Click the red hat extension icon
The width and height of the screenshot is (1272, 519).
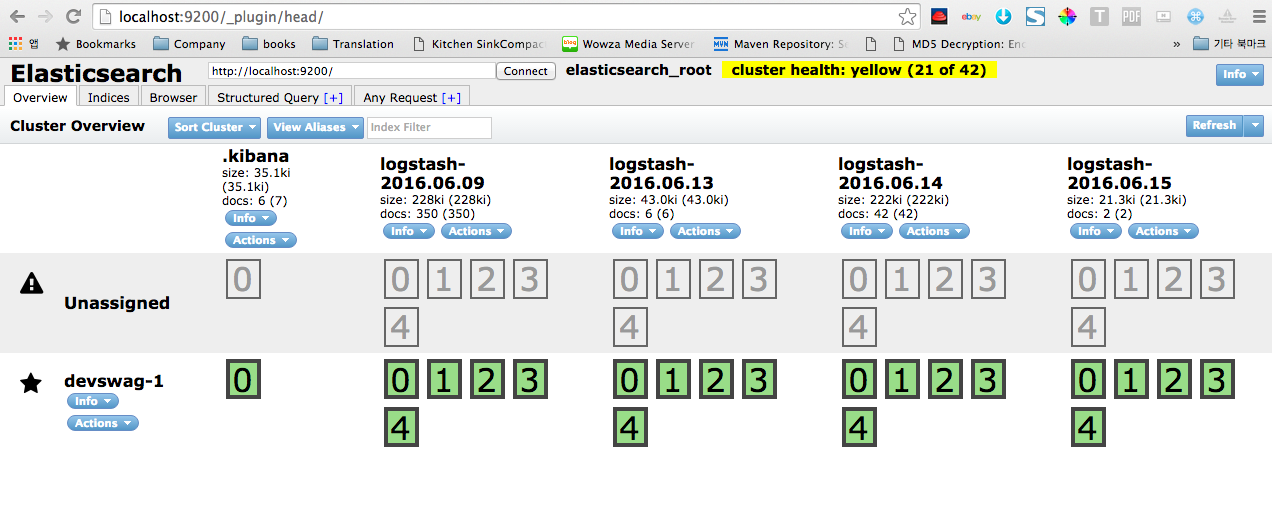pyautogui.click(x=939, y=16)
